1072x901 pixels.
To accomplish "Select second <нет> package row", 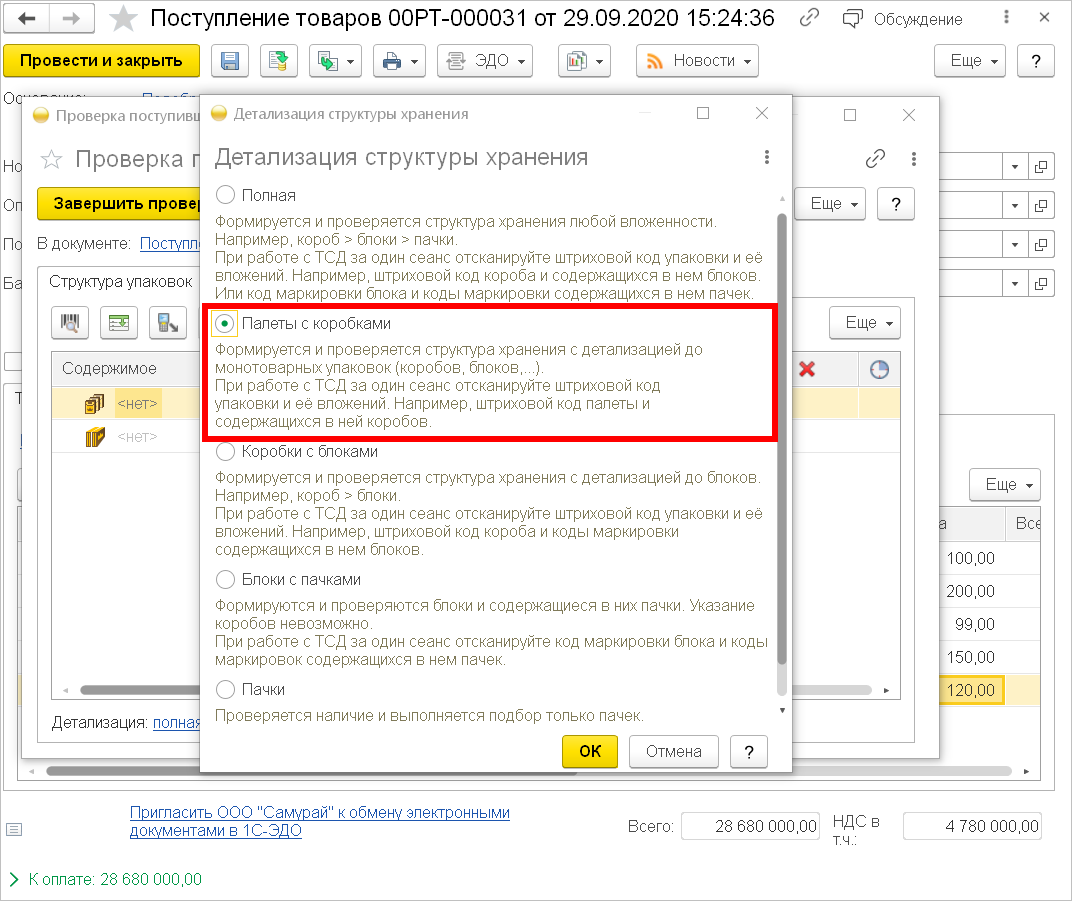I will (x=137, y=436).
